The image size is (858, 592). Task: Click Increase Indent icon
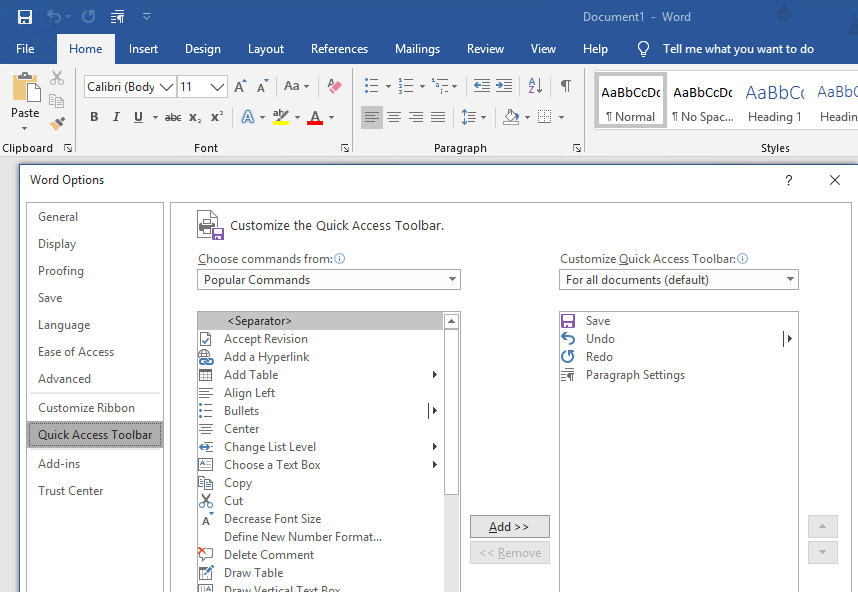[504, 86]
